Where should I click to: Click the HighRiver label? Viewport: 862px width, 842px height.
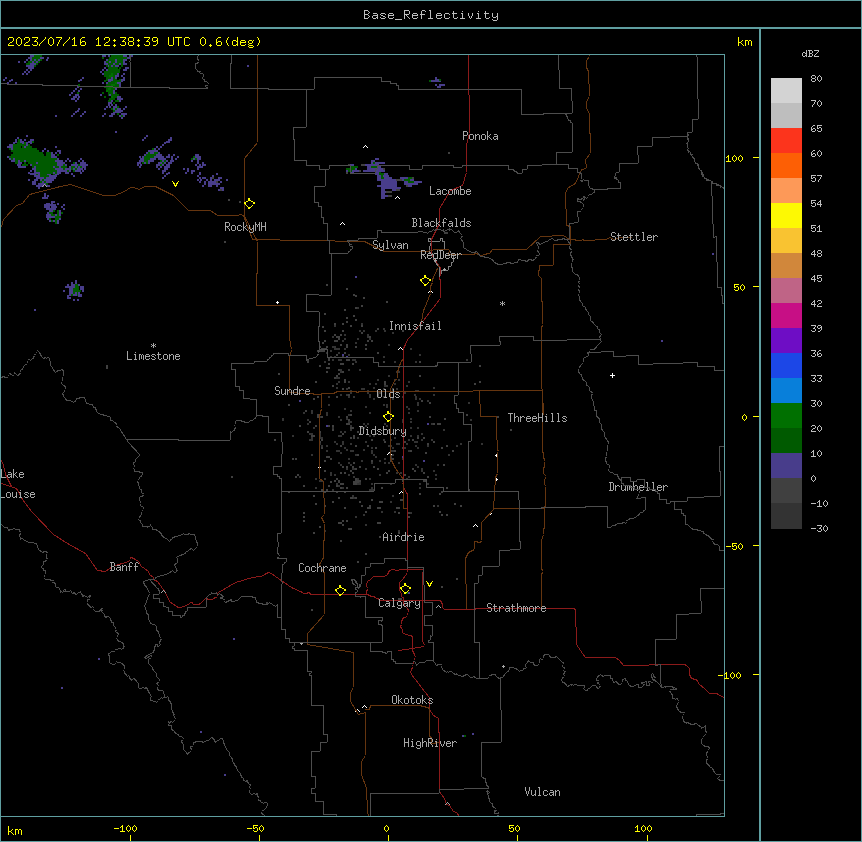point(430,743)
